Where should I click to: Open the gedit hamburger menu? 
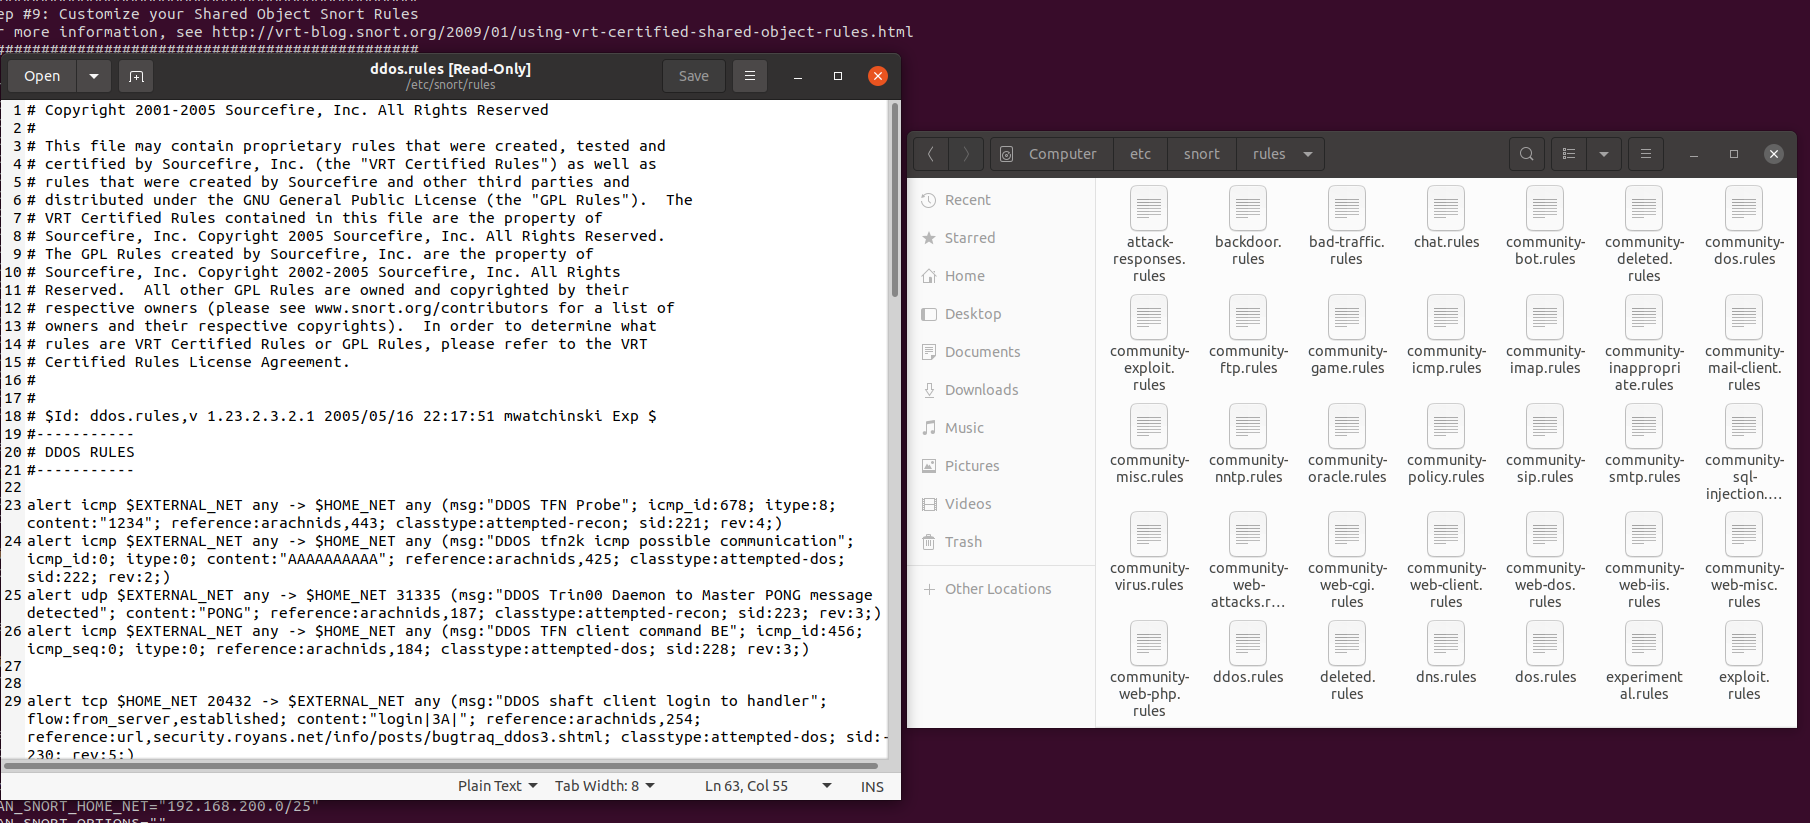749,76
